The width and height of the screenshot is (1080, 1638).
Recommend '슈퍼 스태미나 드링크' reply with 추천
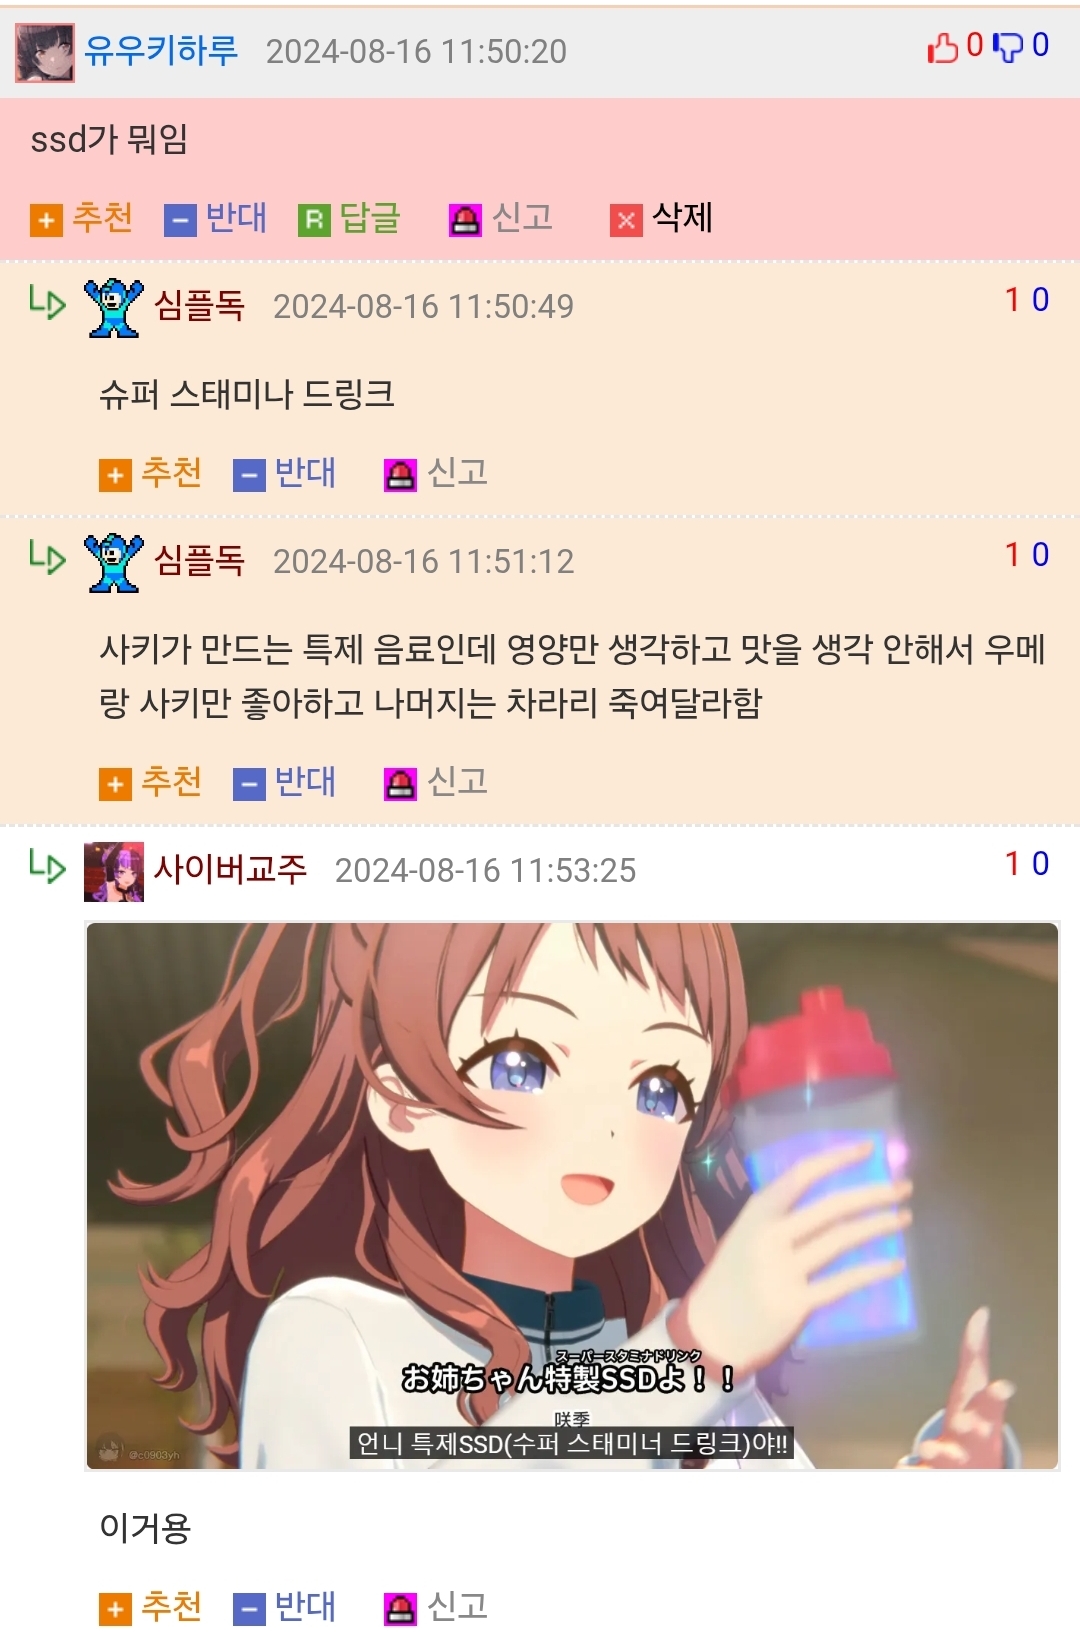(151, 473)
